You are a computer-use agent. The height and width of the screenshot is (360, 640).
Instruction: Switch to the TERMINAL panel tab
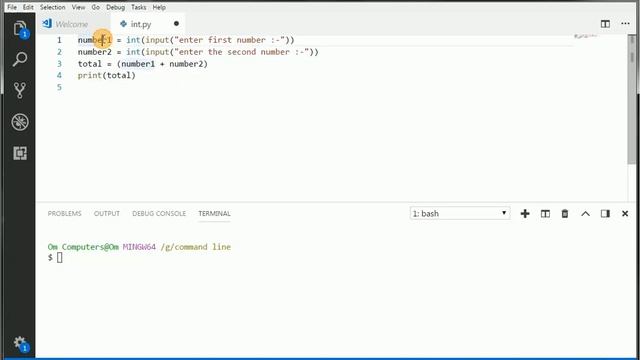click(x=214, y=213)
